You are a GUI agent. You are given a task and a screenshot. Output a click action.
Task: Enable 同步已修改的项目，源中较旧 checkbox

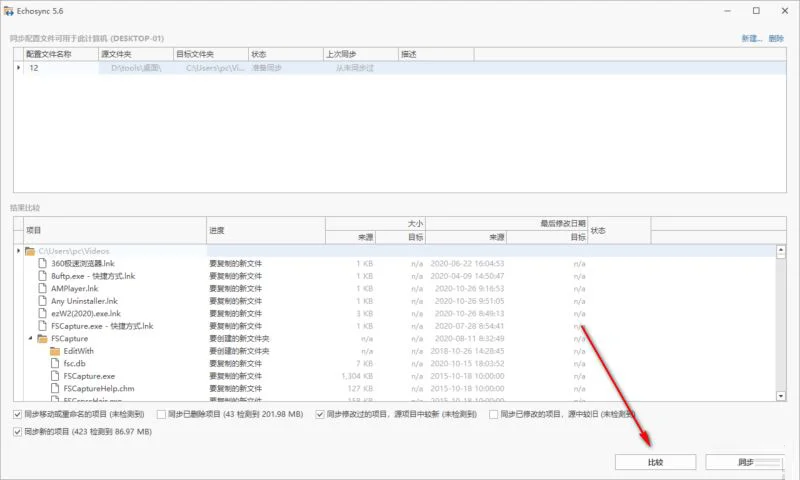tap(493, 414)
